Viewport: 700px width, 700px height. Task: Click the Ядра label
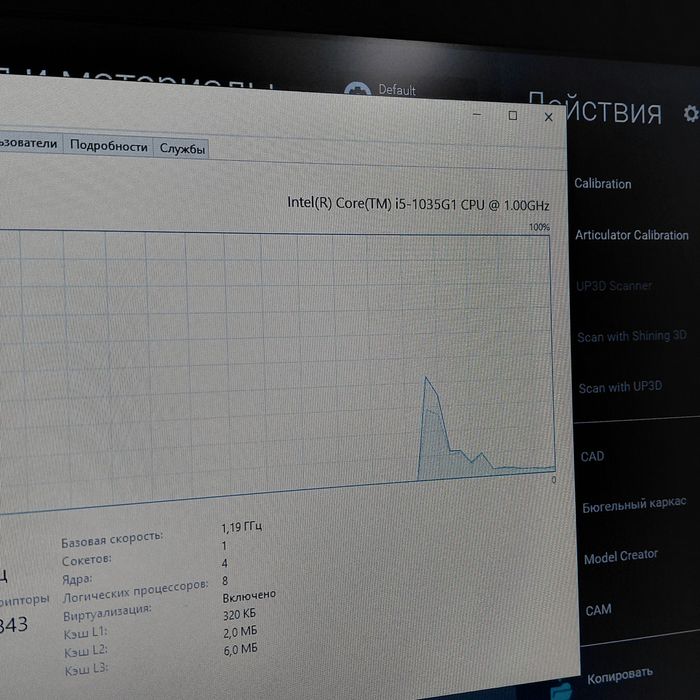tap(77, 579)
